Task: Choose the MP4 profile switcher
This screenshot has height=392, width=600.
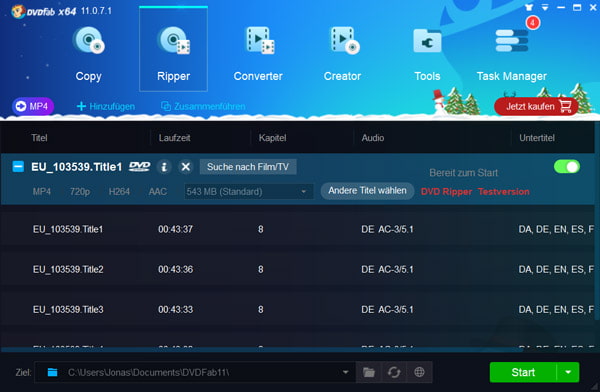Action: (33, 106)
